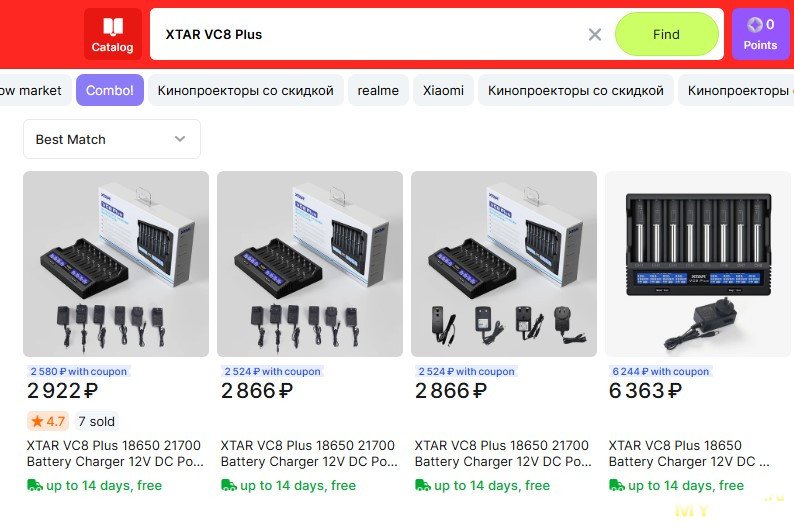Click 2 524 ₽ with coupon on second product
Image resolution: width=794 pixels, height=527 pixels.
point(272,372)
